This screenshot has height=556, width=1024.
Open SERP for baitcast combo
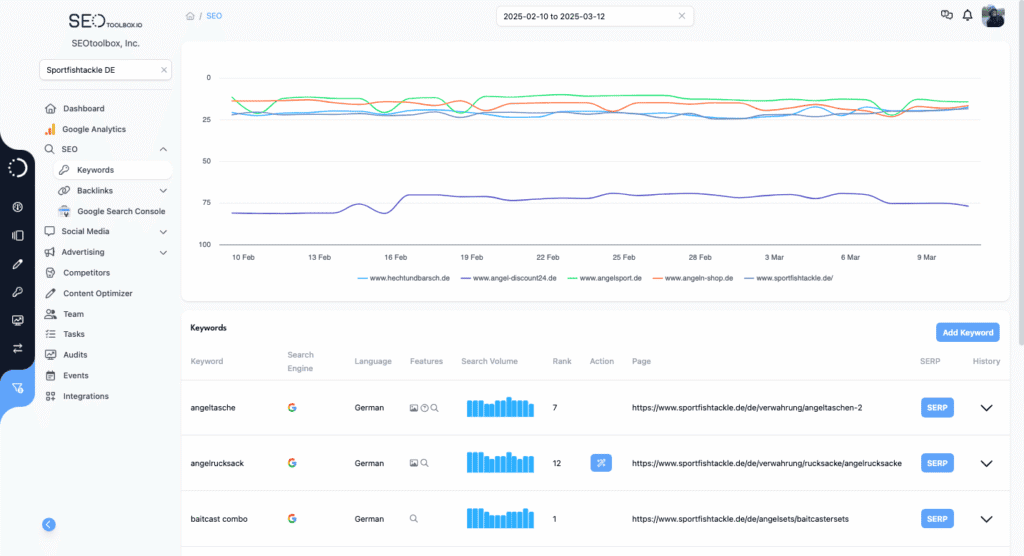point(937,519)
